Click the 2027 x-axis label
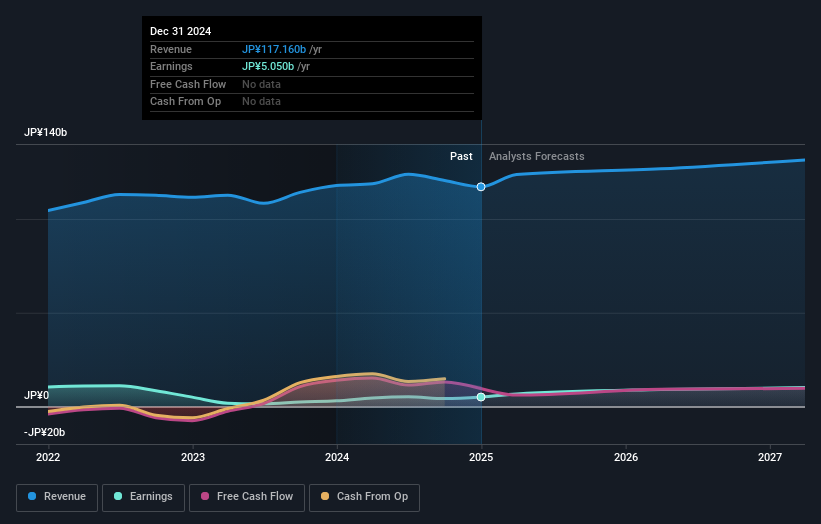Viewport: 821px width, 524px height. [x=770, y=457]
